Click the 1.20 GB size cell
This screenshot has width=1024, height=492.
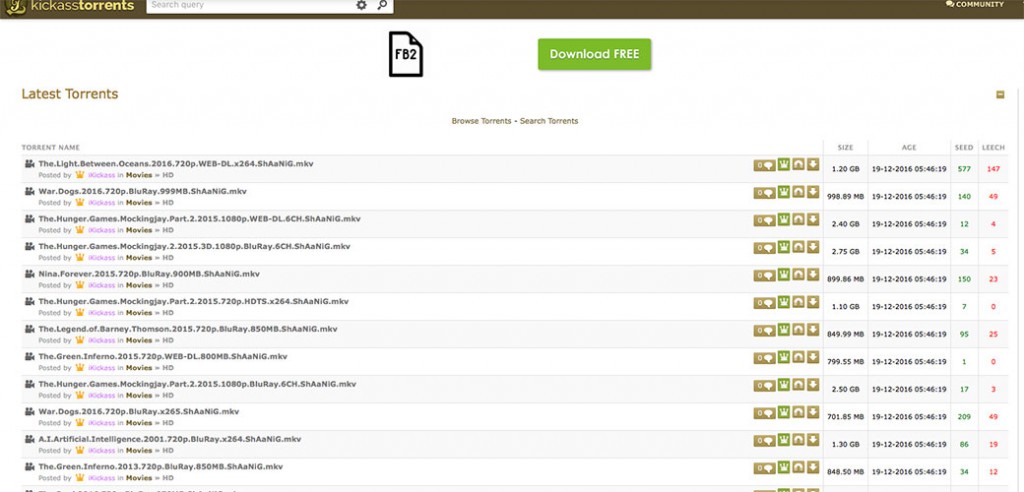click(x=846, y=169)
